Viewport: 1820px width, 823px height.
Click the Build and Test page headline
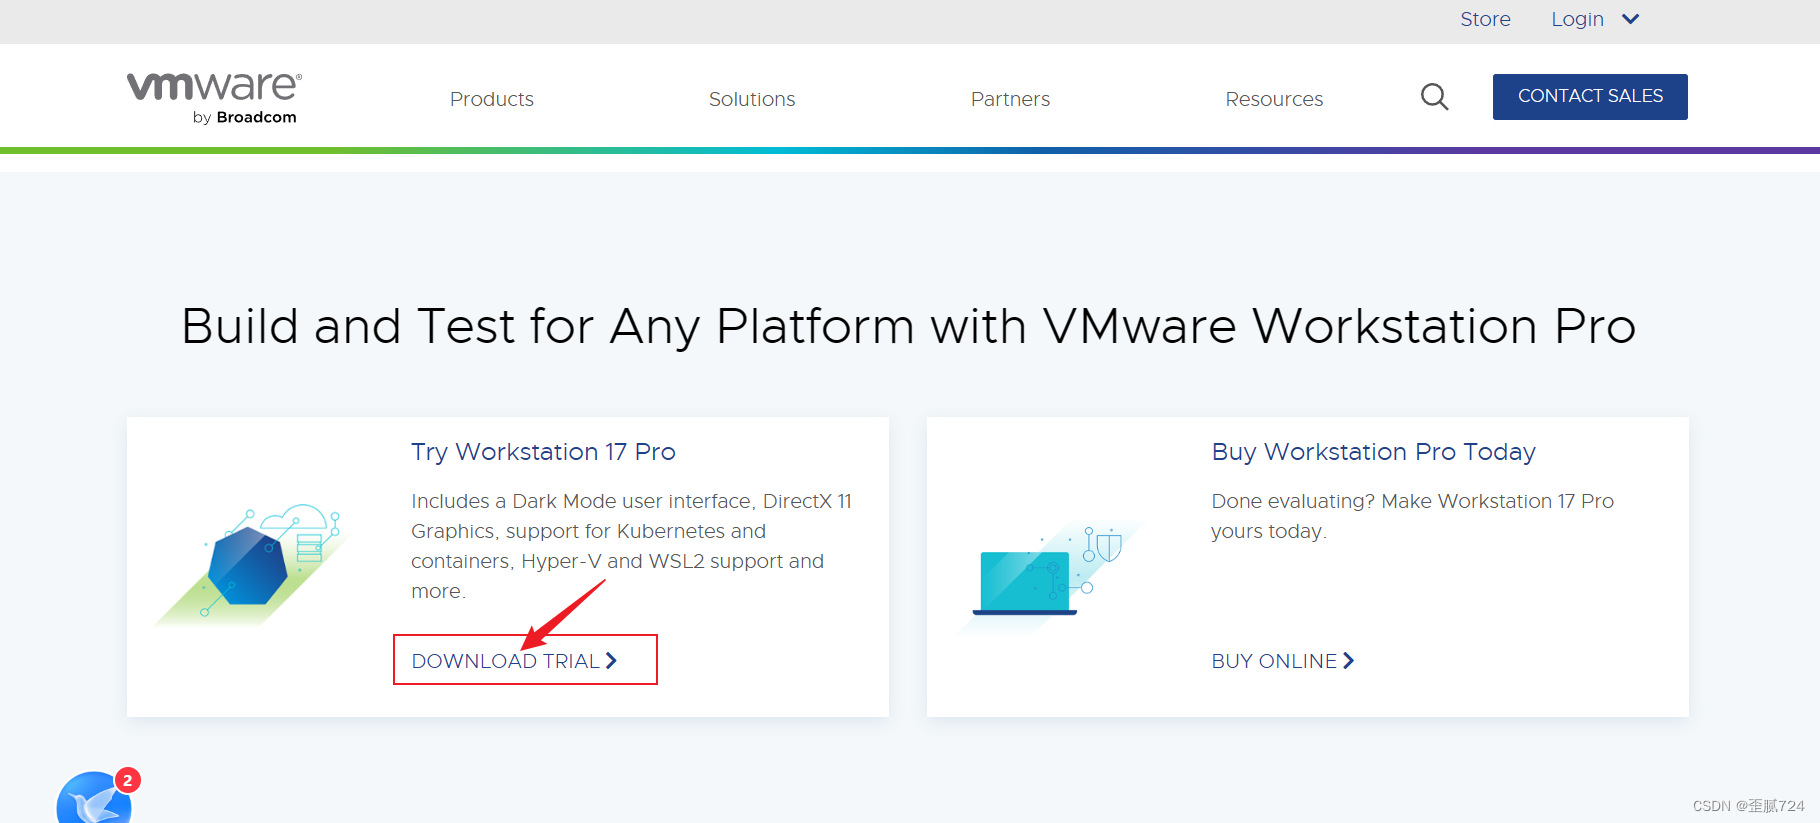coord(908,326)
